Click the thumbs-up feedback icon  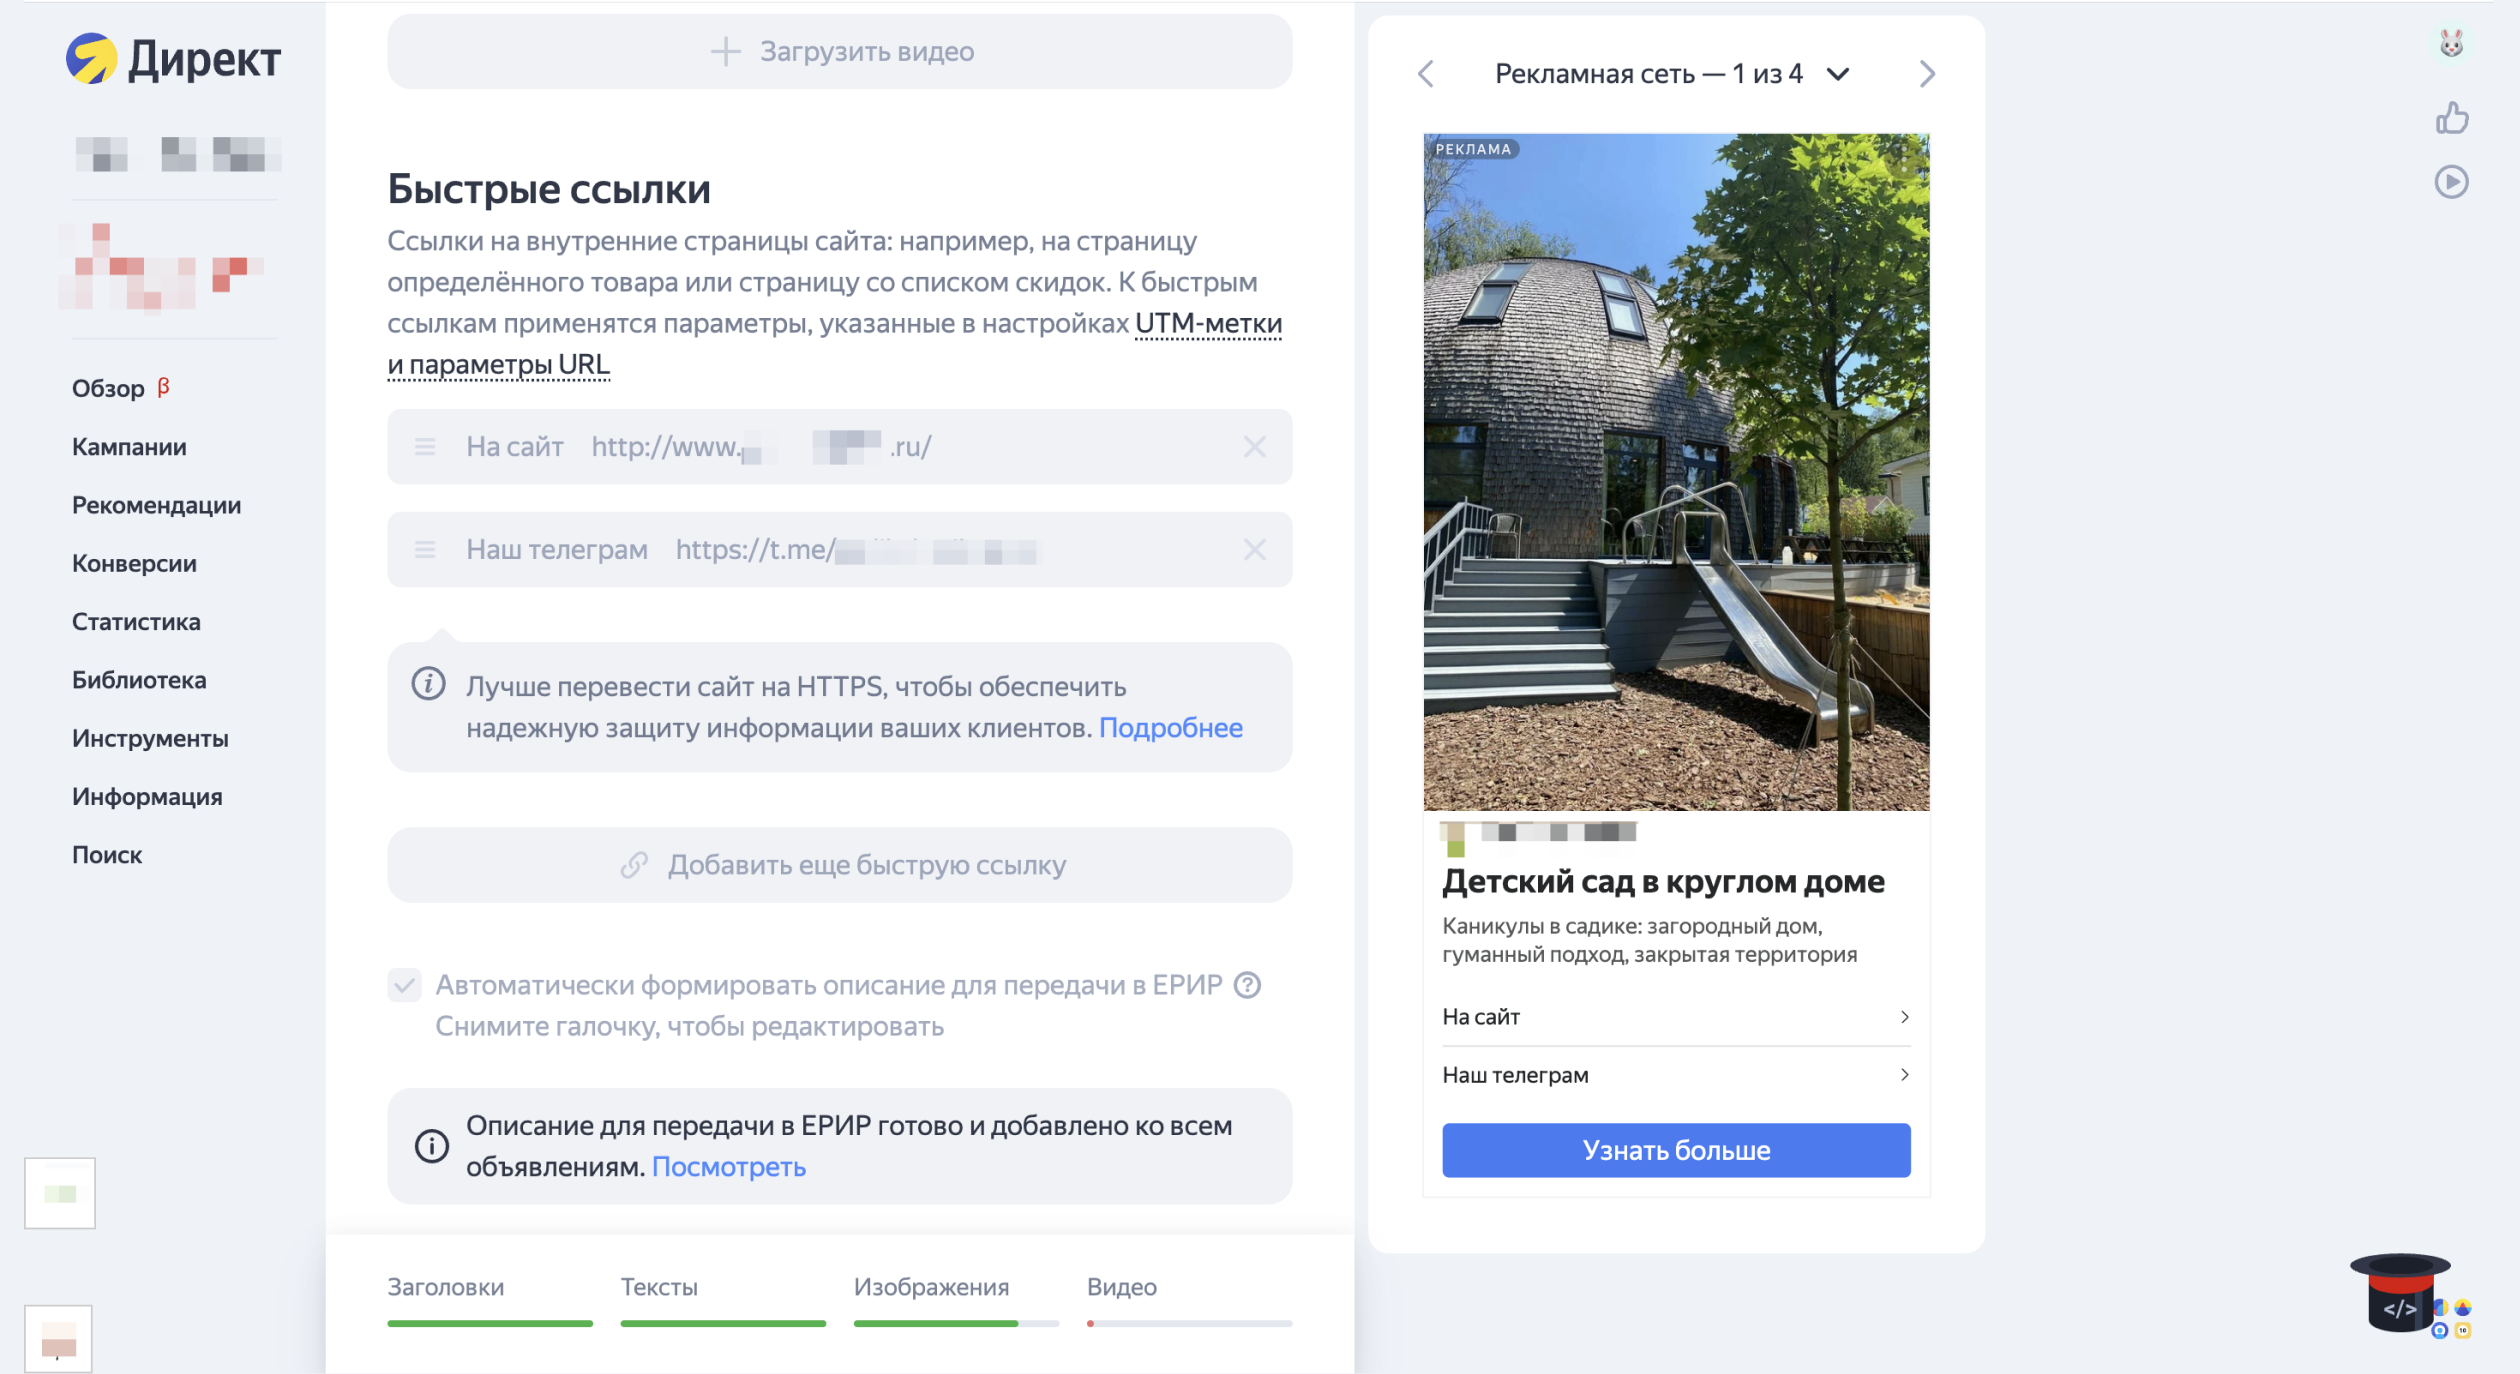point(2451,118)
